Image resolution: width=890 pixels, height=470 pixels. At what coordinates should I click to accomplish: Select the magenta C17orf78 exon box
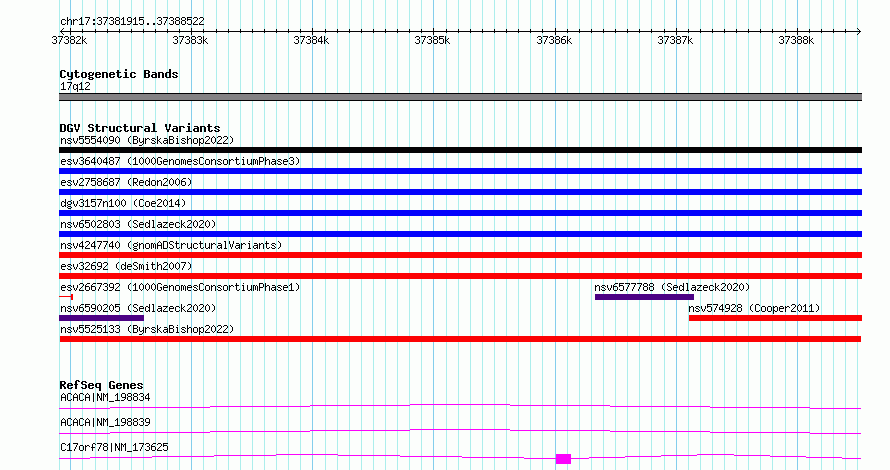point(563,459)
